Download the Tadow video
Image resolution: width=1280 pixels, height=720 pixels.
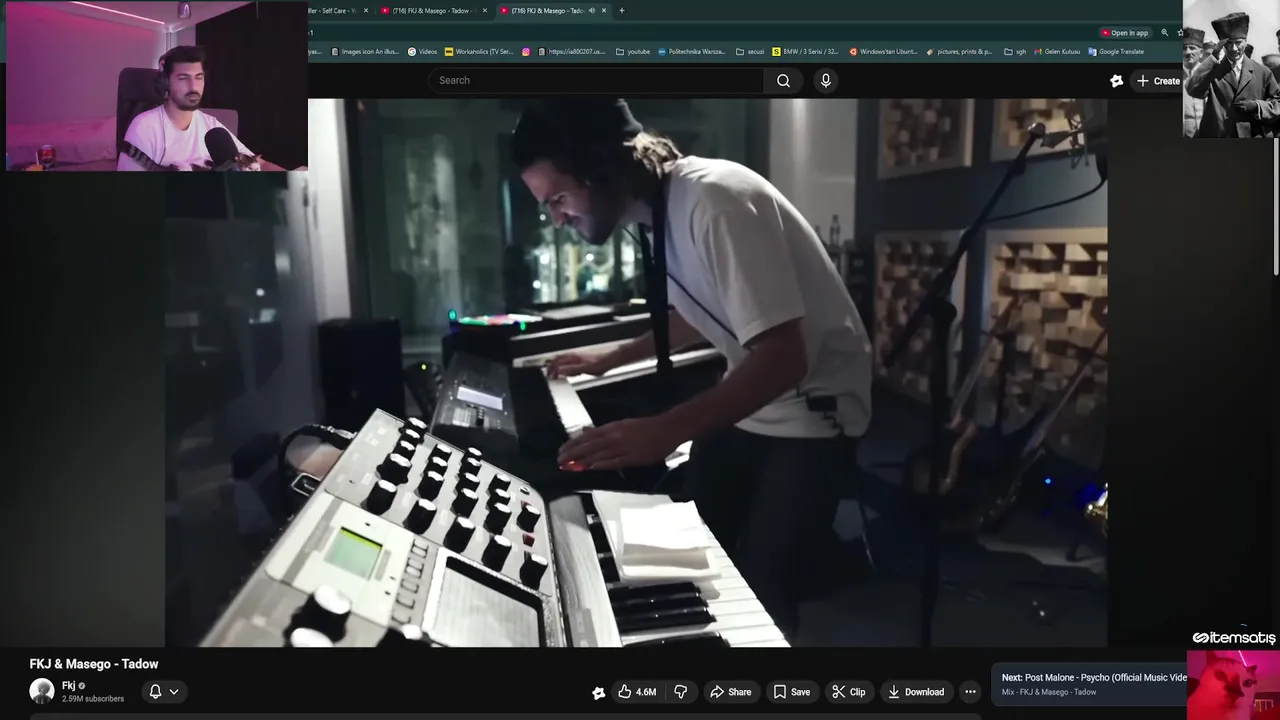[916, 692]
